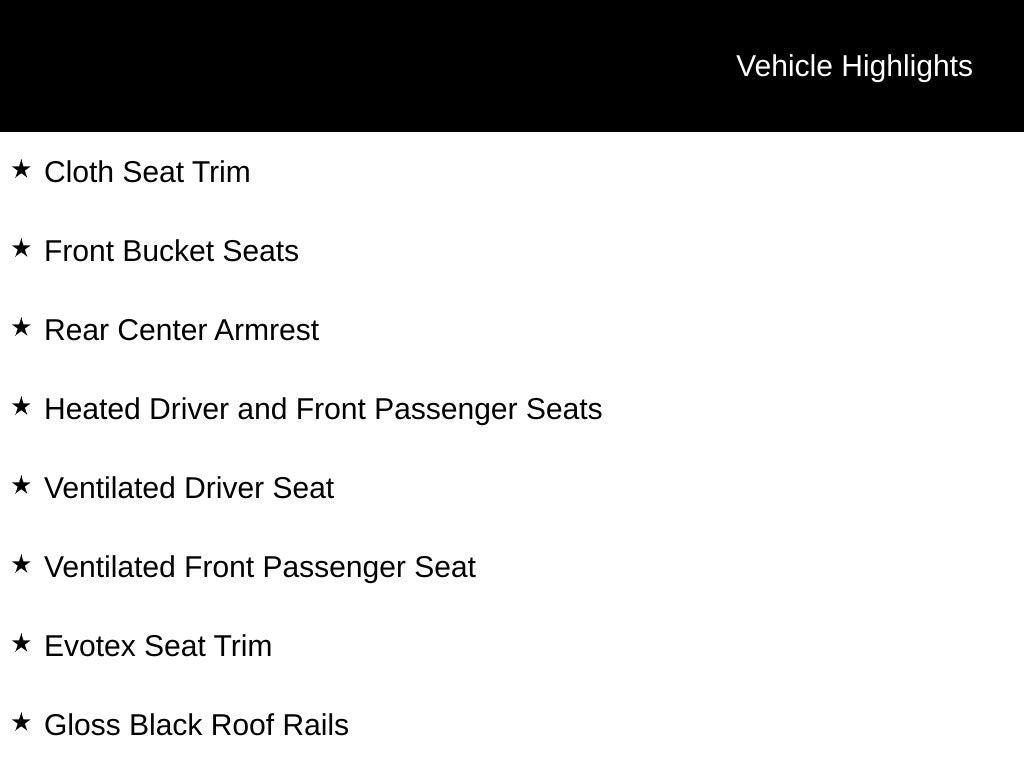The image size is (1024, 768).
Task: Select the Cloth Seat Trim text
Action: pyautogui.click(x=147, y=172)
